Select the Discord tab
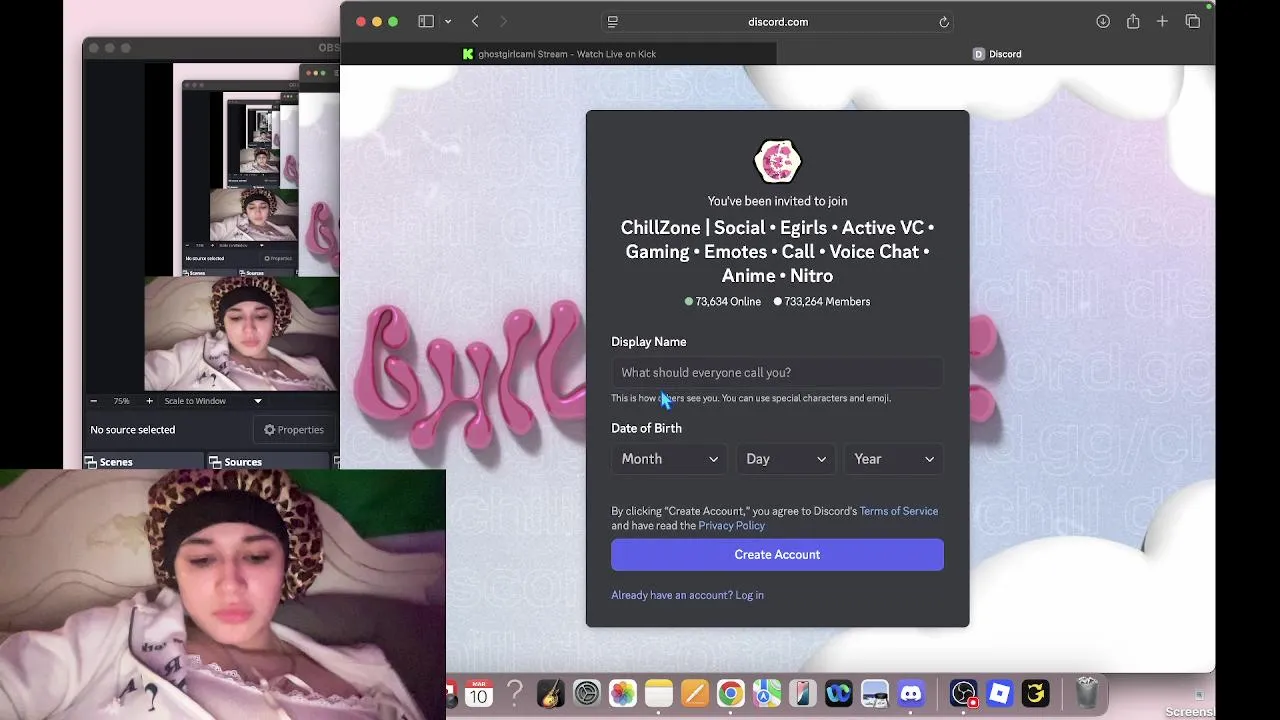Image resolution: width=1280 pixels, height=720 pixels. click(997, 54)
